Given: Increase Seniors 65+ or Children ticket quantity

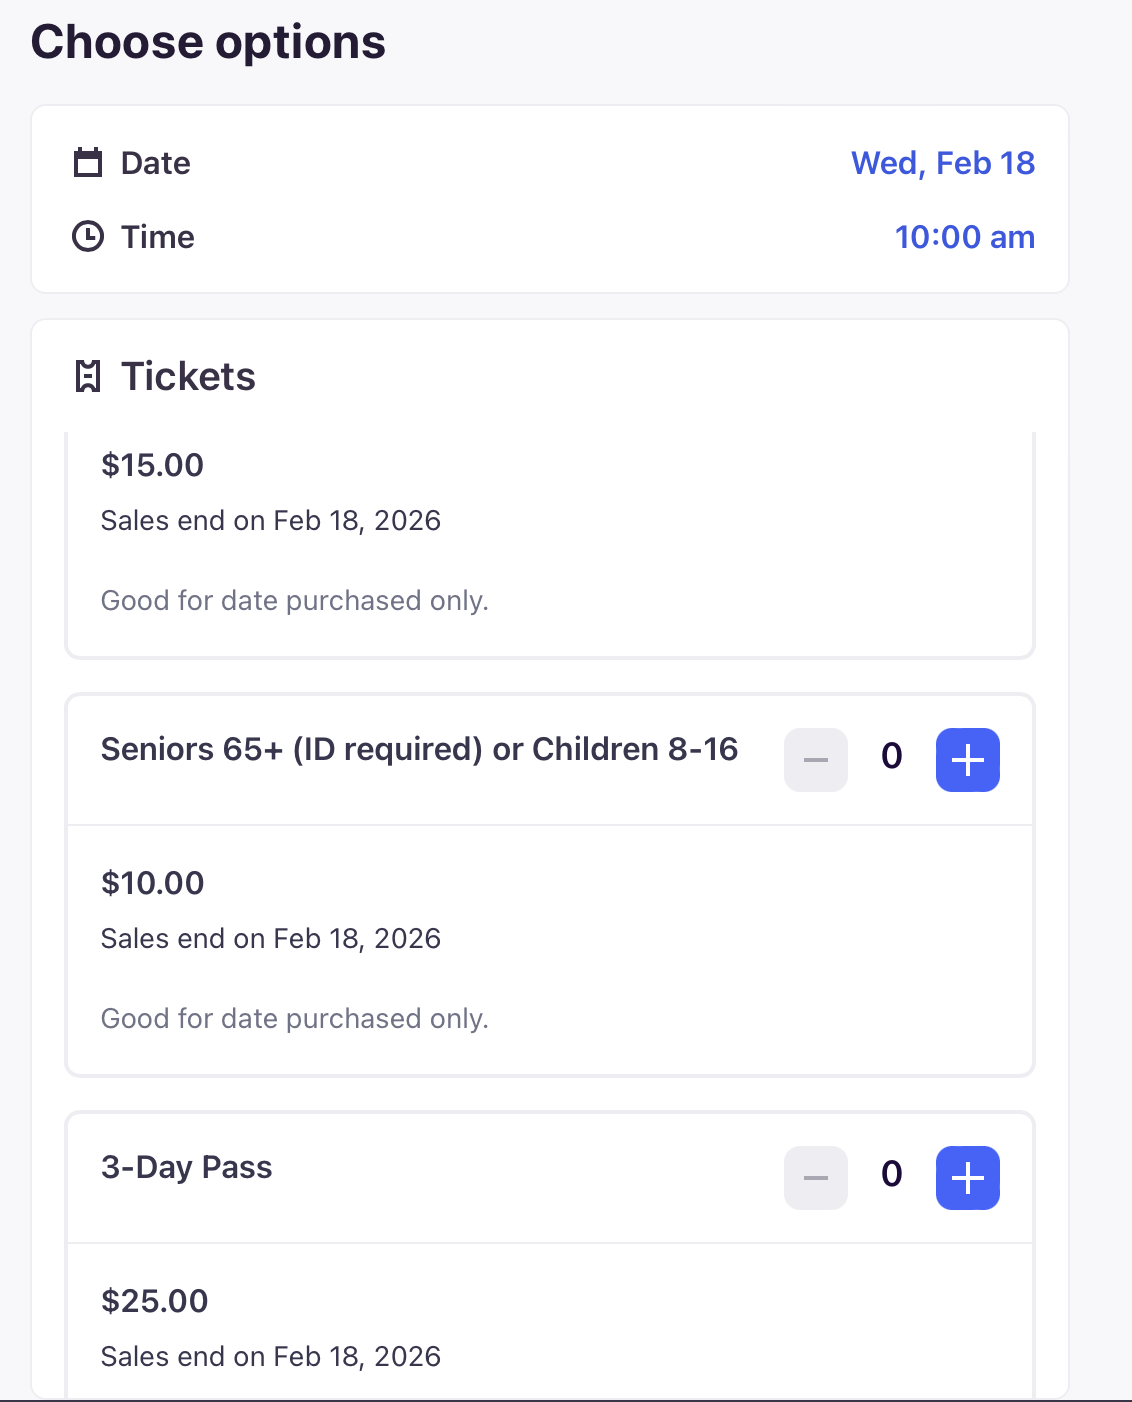Looking at the screenshot, I should coord(967,760).
